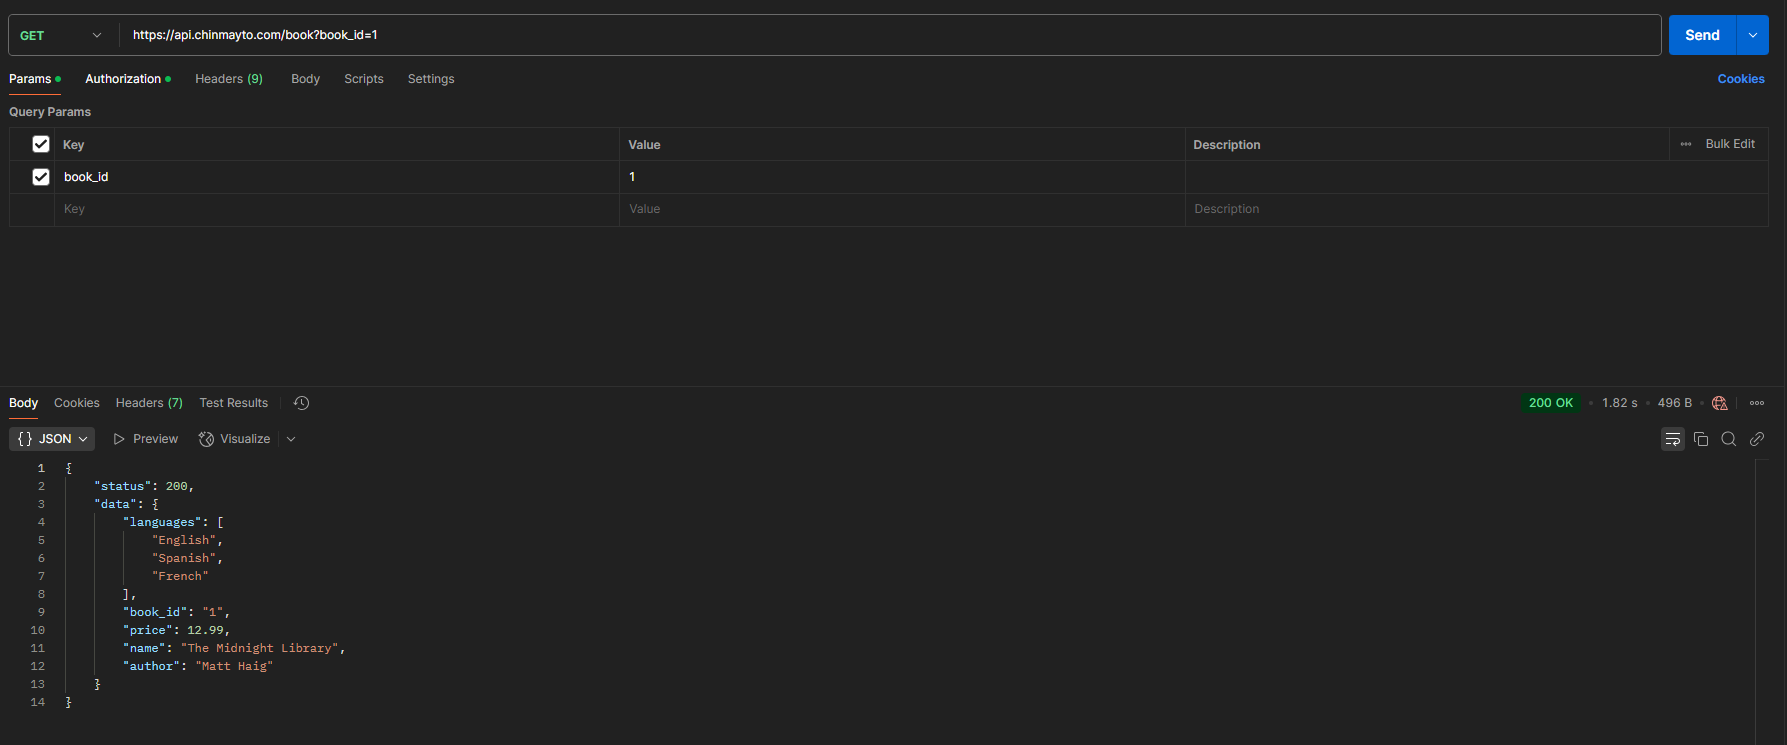
Task: Click "The Midnight Library" in response
Action: pyautogui.click(x=260, y=648)
